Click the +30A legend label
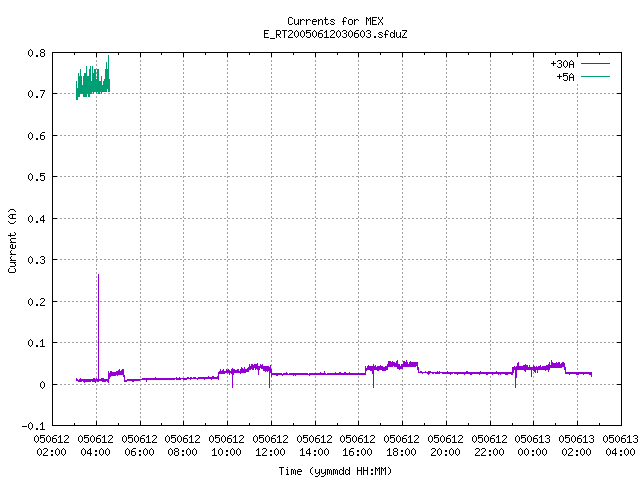The height and width of the screenshot is (480, 640). tap(562, 64)
